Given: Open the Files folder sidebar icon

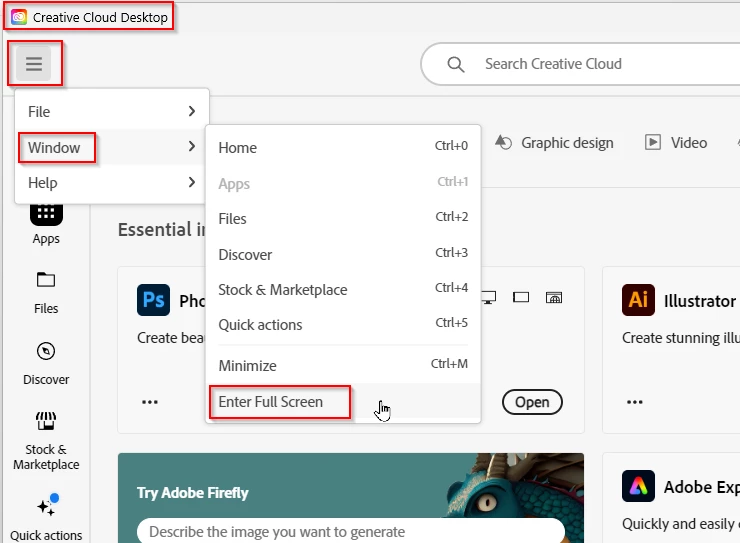Looking at the screenshot, I should [x=46, y=279].
